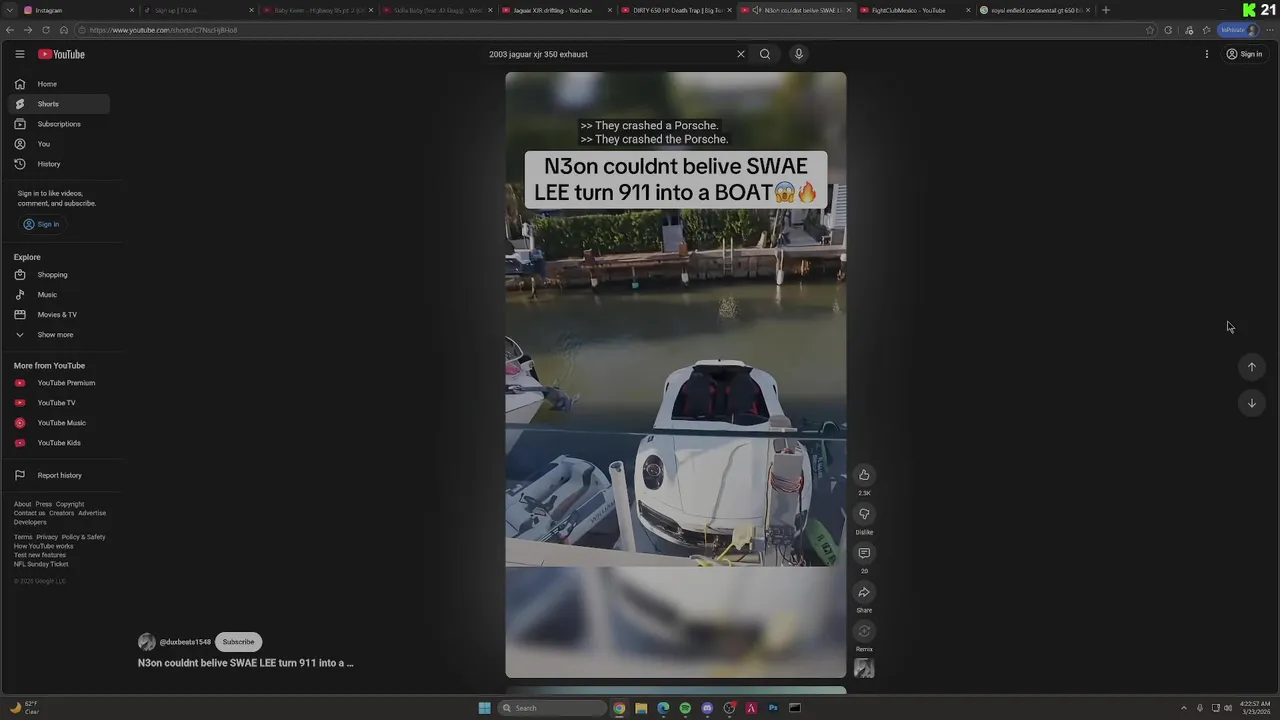Start voice search with microphone
The width and height of the screenshot is (1280, 720).
coord(798,54)
